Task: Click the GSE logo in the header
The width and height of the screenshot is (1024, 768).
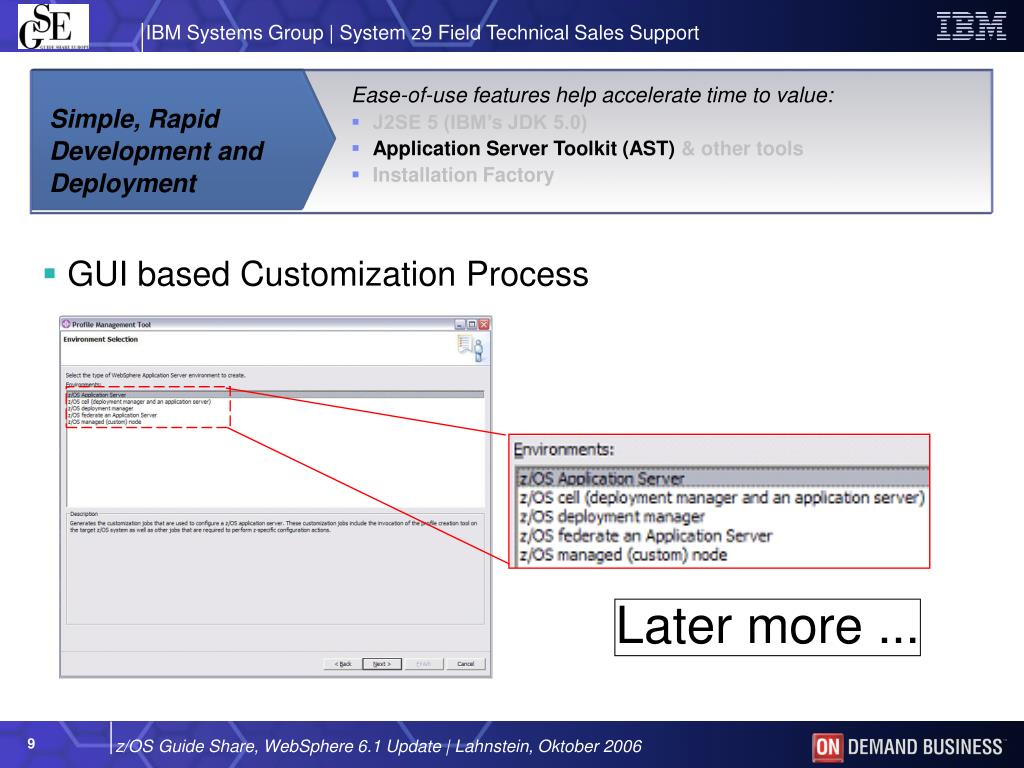Action: point(54,26)
